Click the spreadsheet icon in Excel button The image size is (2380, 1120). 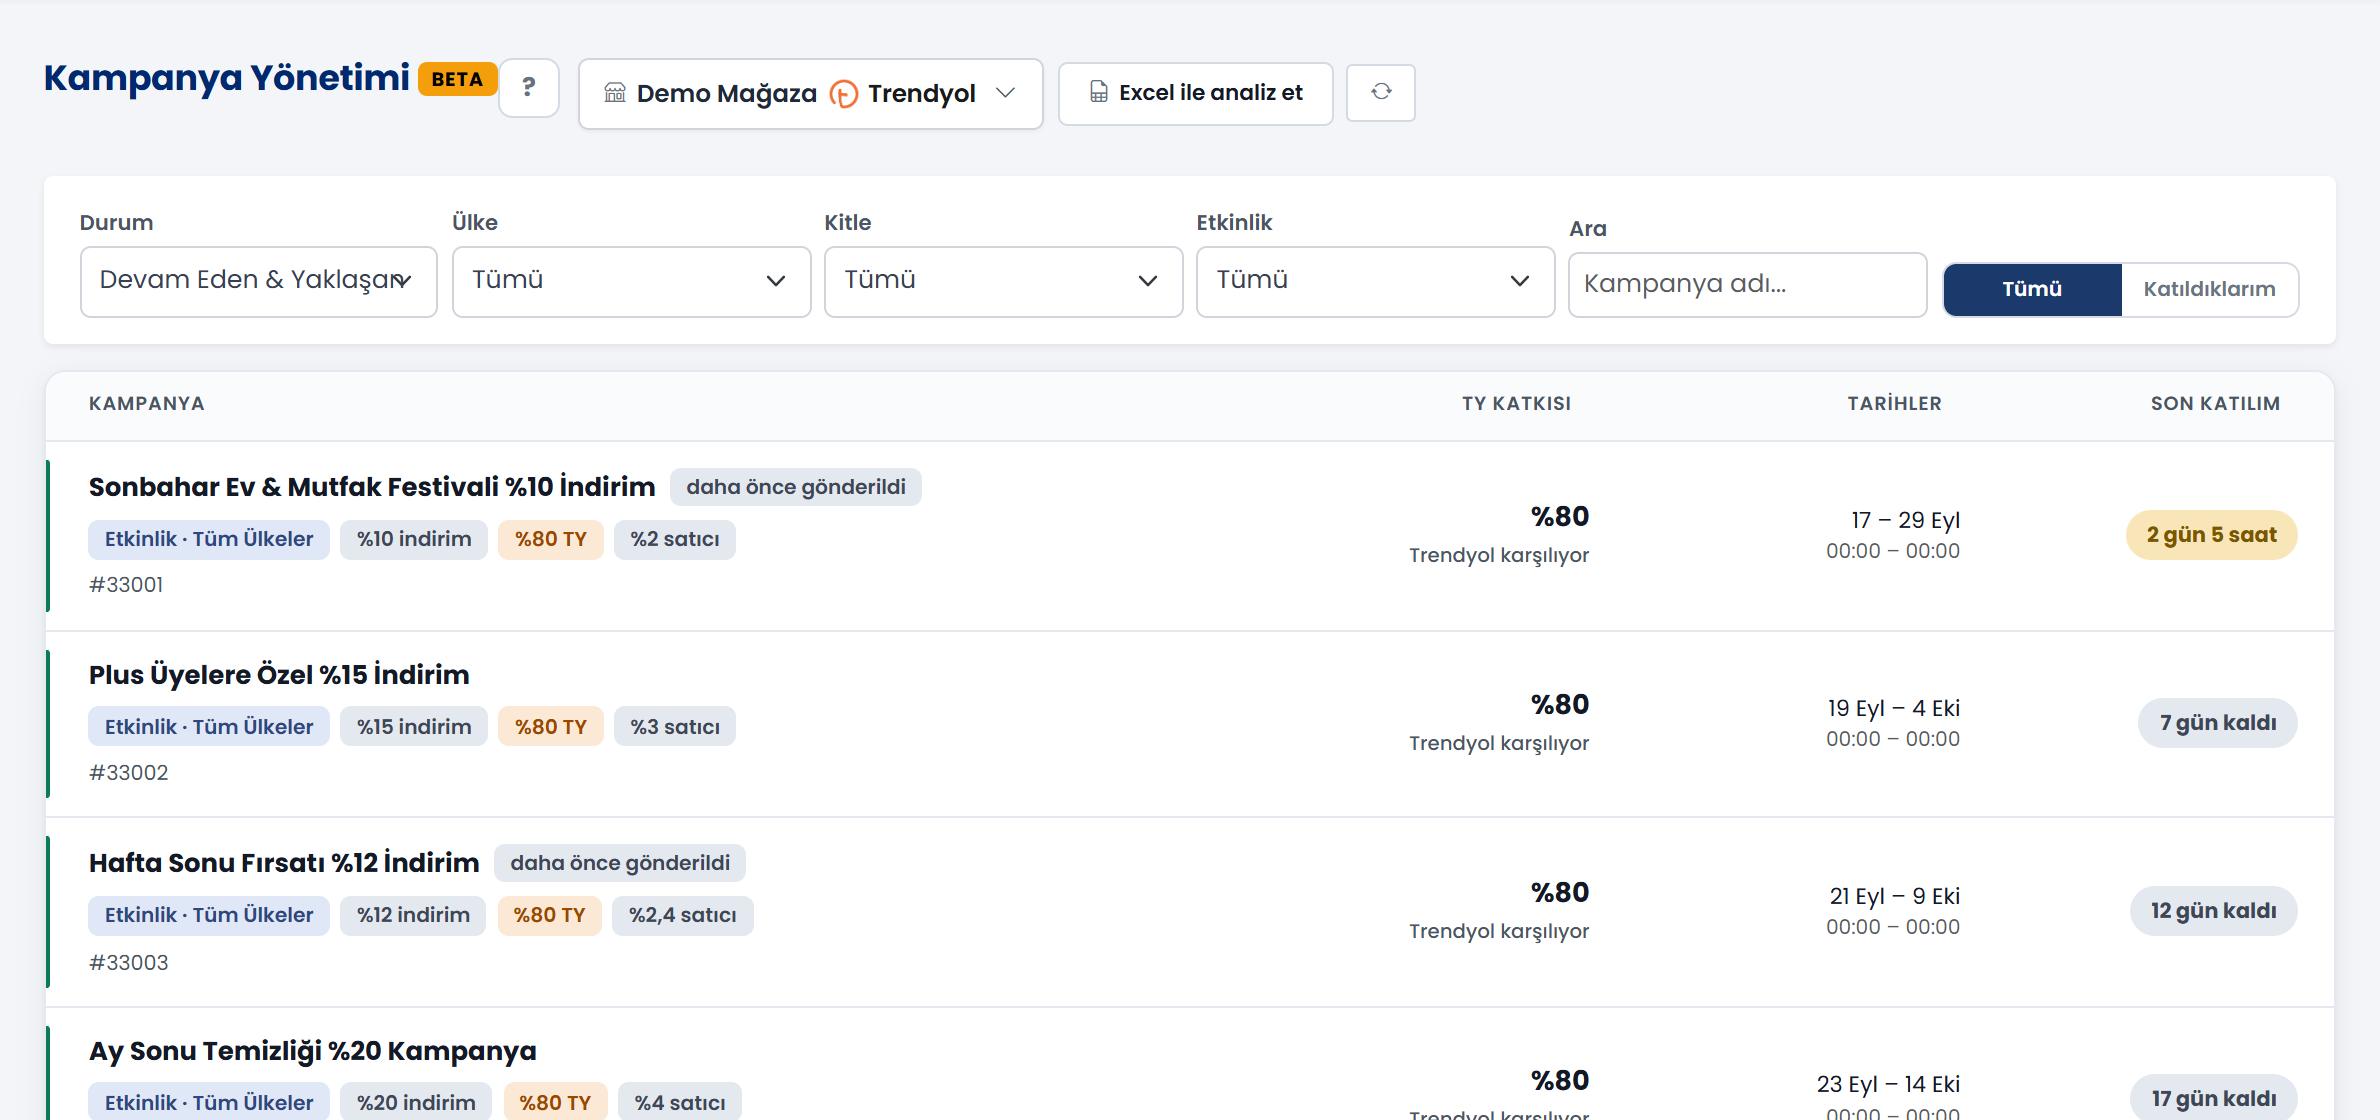pos(1098,92)
